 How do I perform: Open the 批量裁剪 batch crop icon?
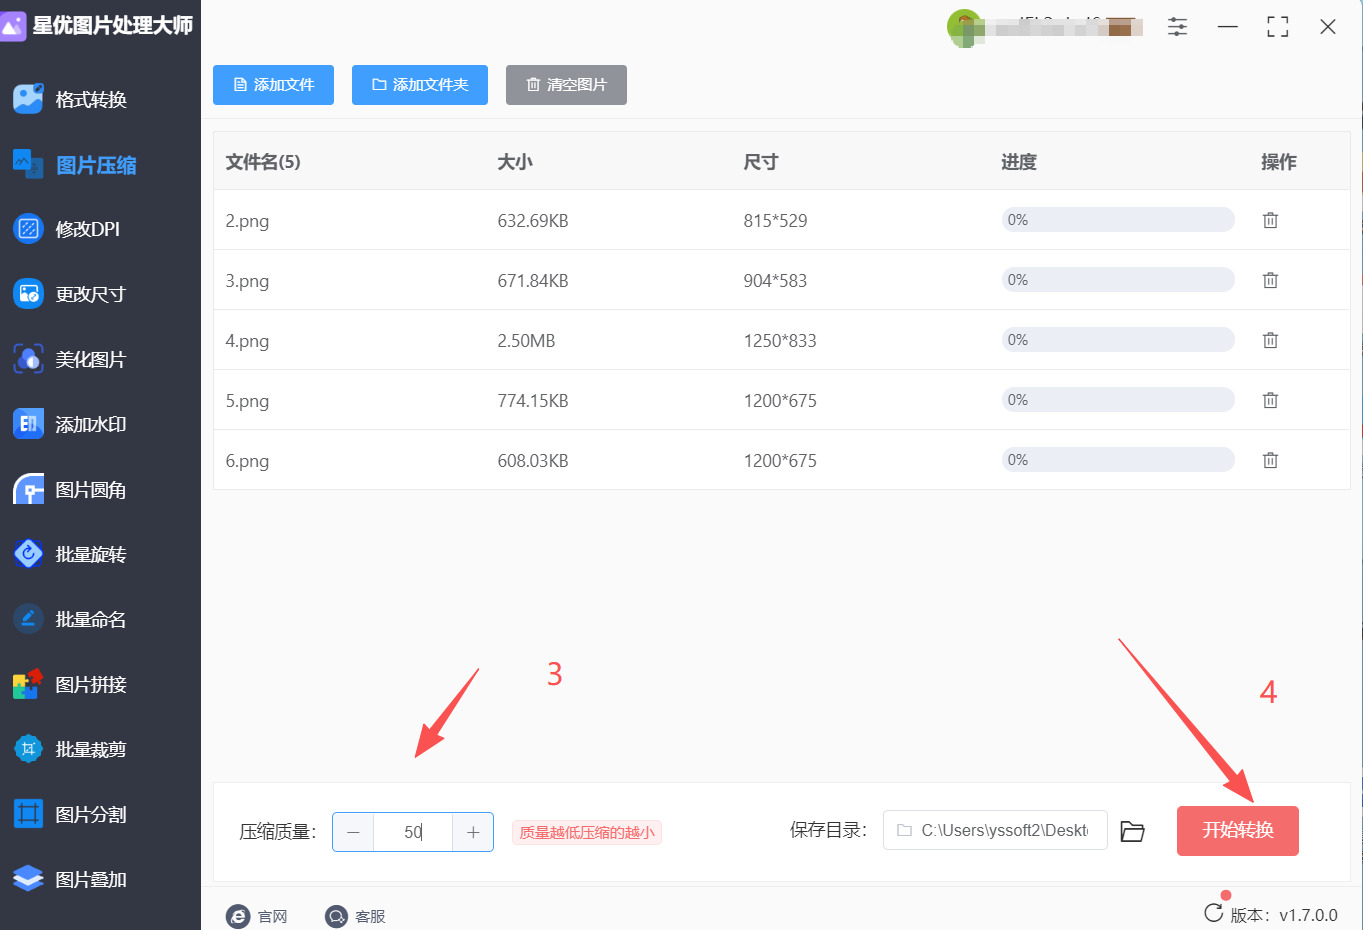28,749
